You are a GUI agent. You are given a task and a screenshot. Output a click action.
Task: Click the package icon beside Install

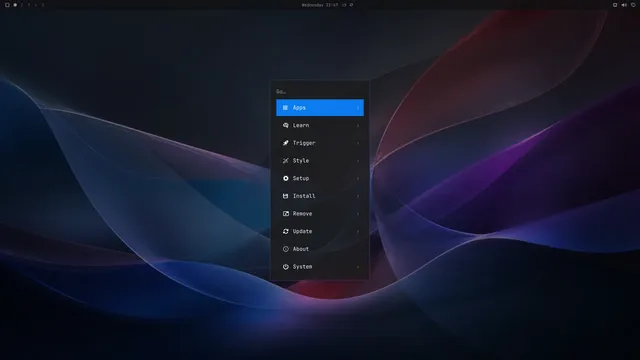point(285,196)
